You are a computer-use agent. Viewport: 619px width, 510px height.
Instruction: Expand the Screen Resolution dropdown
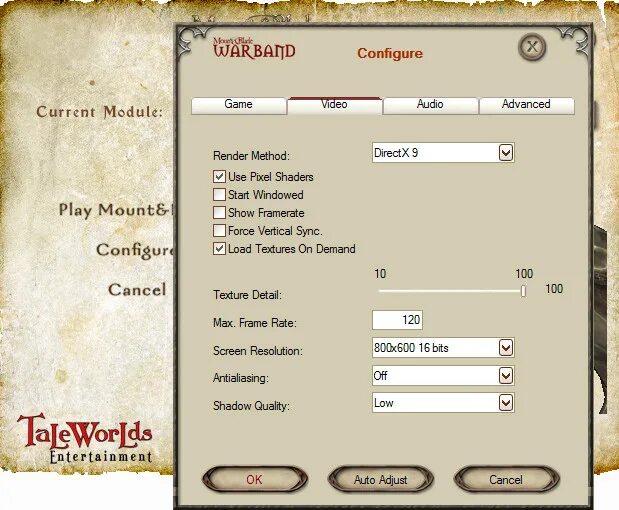point(443,348)
